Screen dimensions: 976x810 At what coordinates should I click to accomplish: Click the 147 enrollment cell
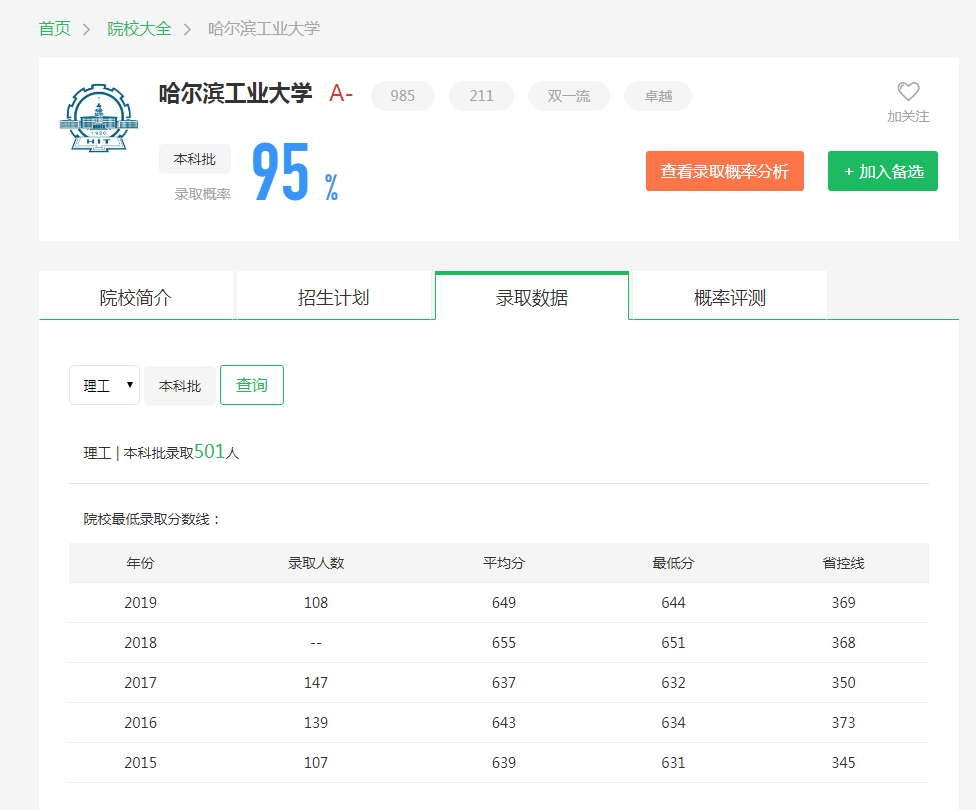(316, 682)
